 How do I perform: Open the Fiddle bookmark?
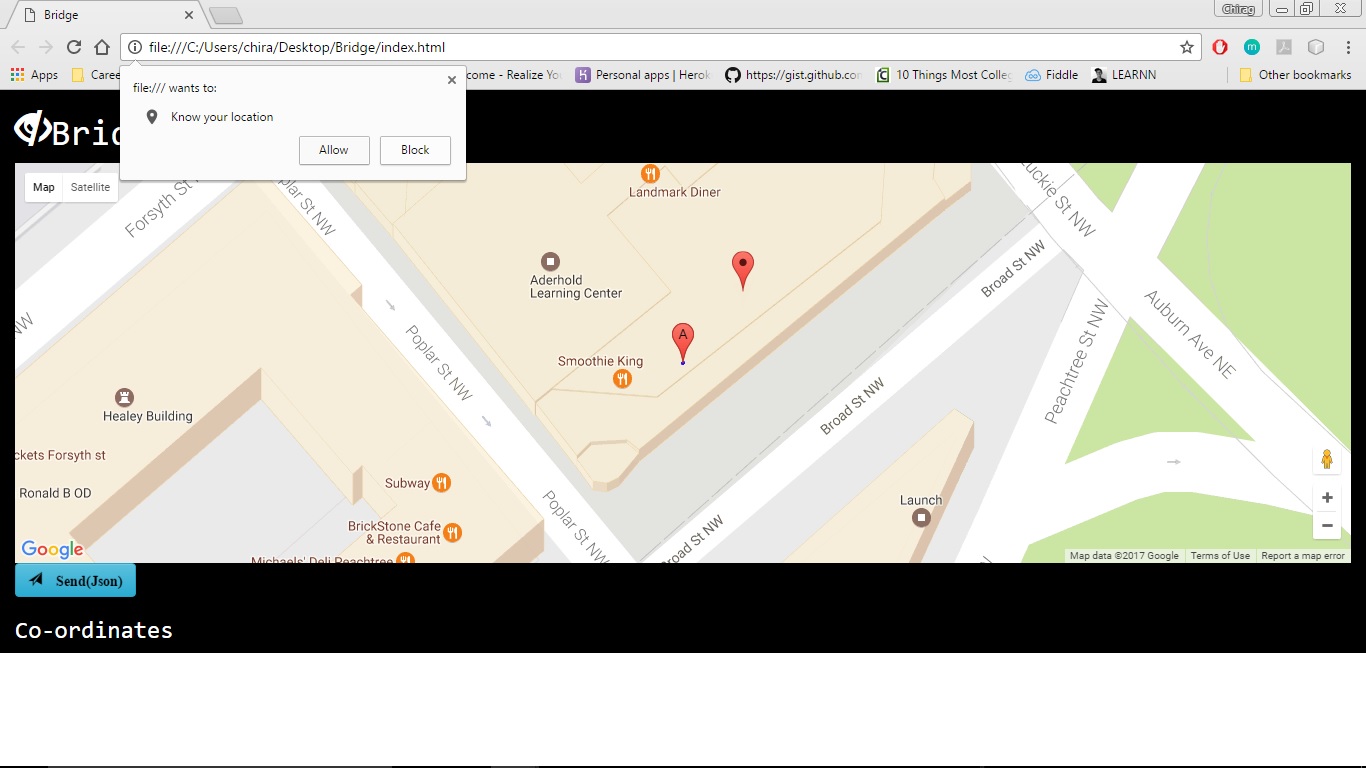[1052, 75]
